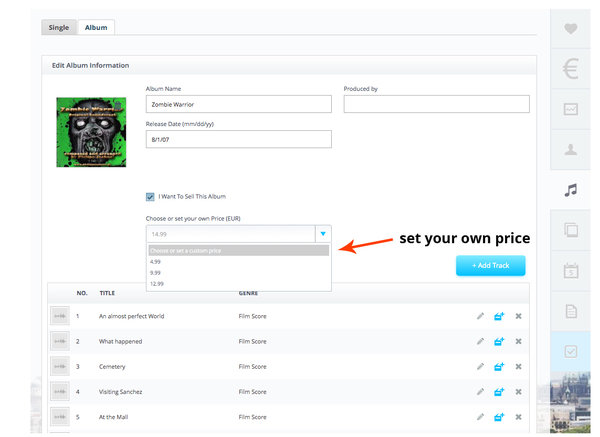Click the GENRE column header
The width and height of the screenshot is (600, 437).
tap(248, 293)
